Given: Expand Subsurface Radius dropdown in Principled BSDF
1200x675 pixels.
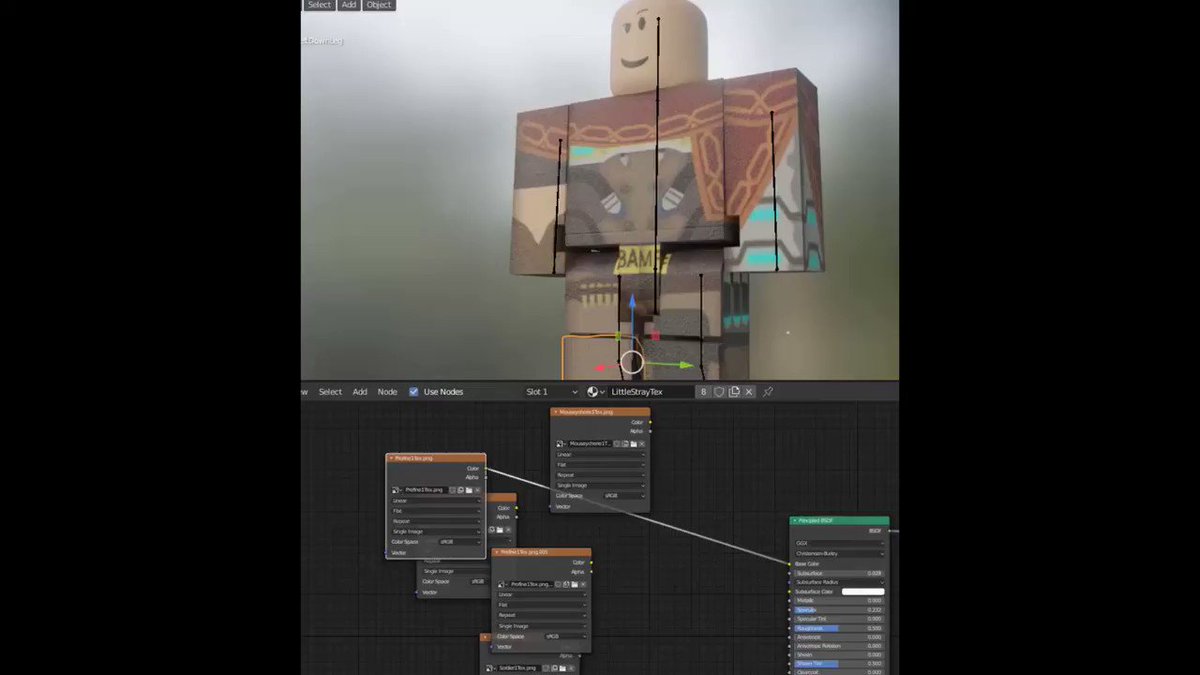Looking at the screenshot, I should pos(840,582).
